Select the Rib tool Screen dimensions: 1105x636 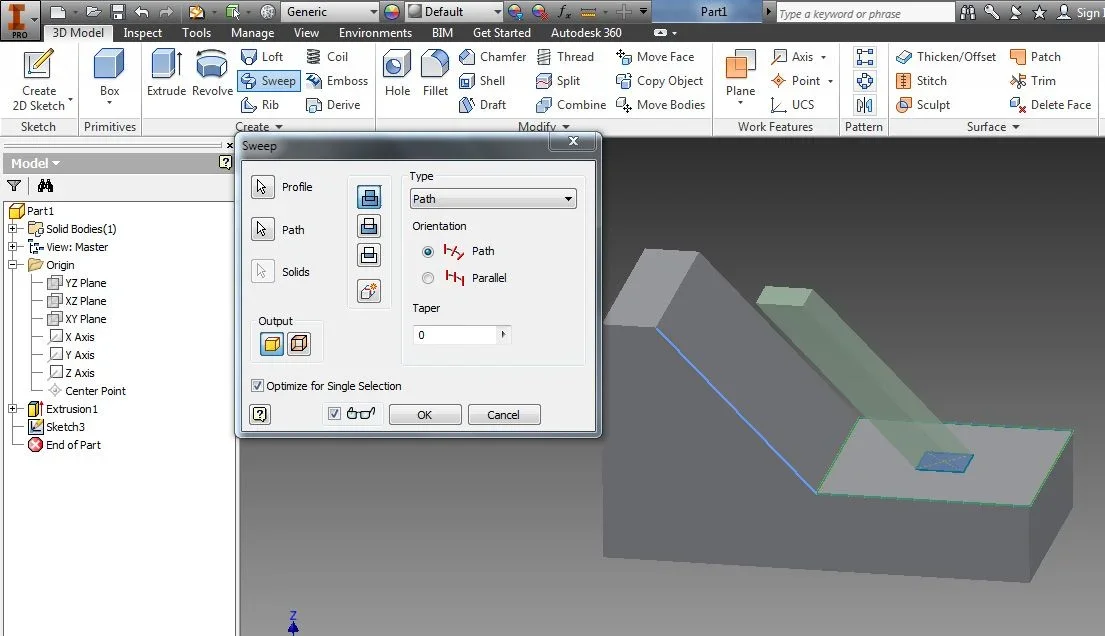tap(260, 104)
